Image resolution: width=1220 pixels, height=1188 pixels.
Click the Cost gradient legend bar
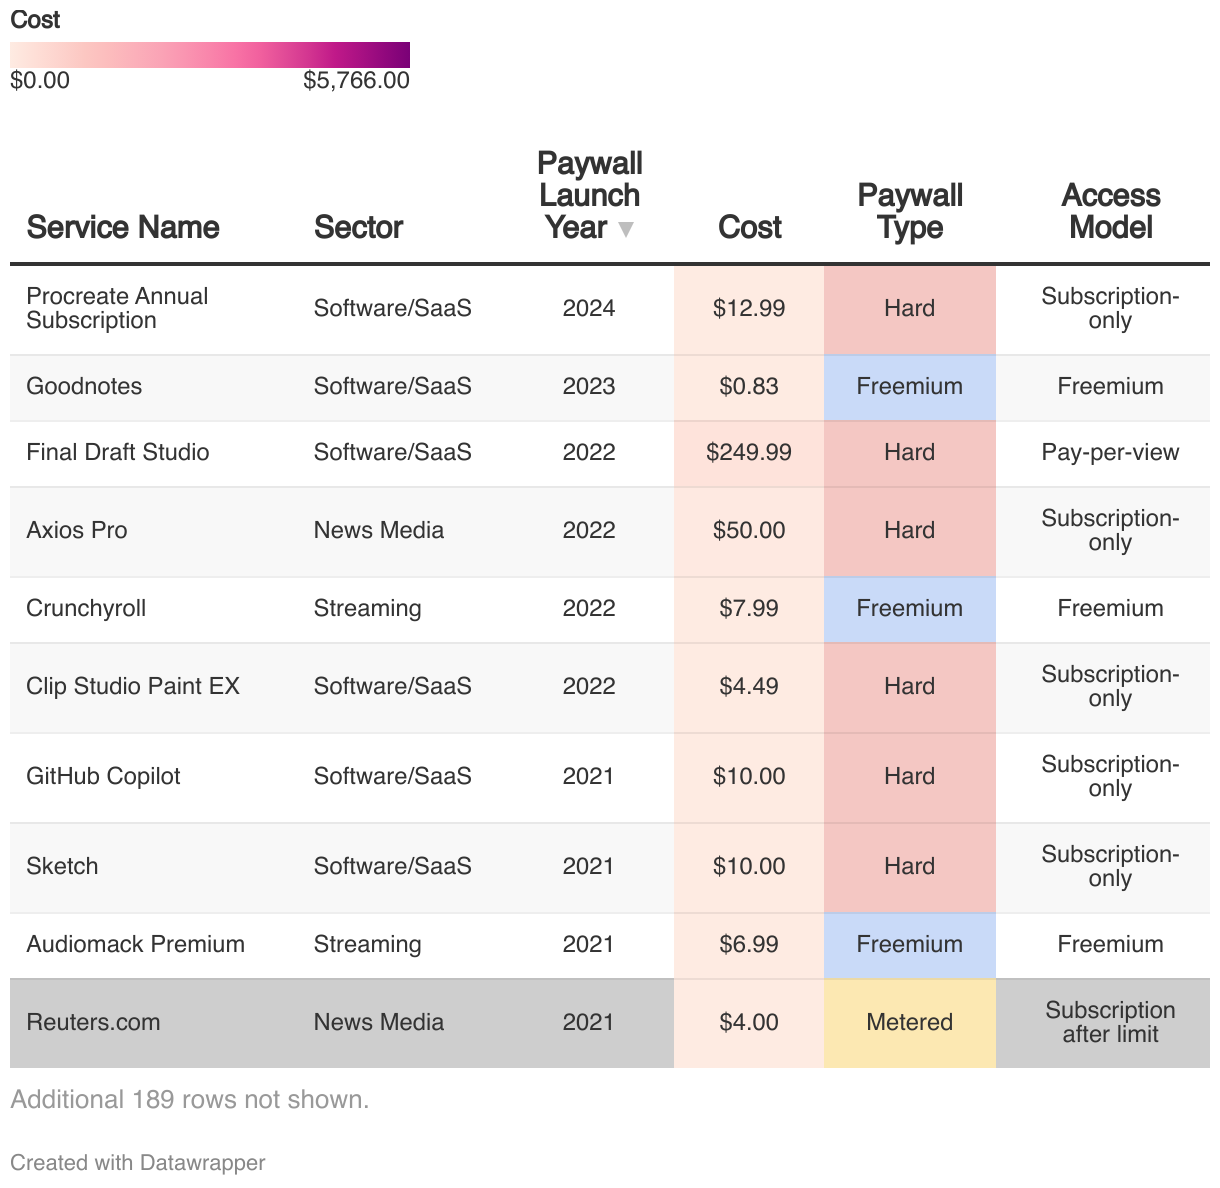pos(210,55)
